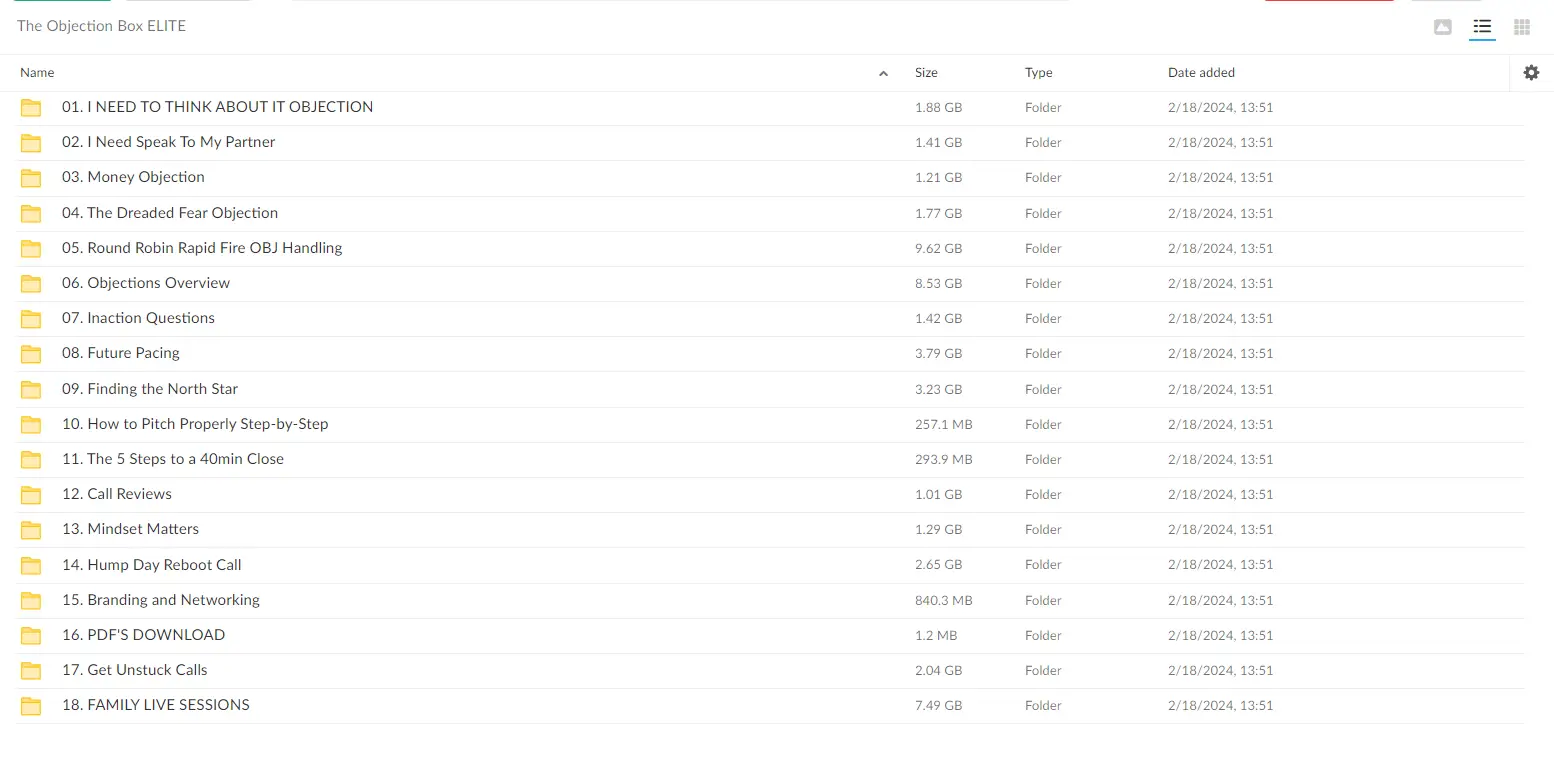Screen dimensions: 1554x779
Task: Click folder icon for Mindset Matters
Action: pos(31,530)
